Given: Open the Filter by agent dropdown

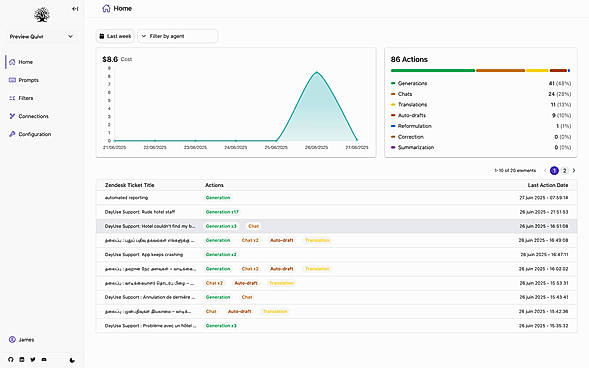Looking at the screenshot, I should click(177, 36).
